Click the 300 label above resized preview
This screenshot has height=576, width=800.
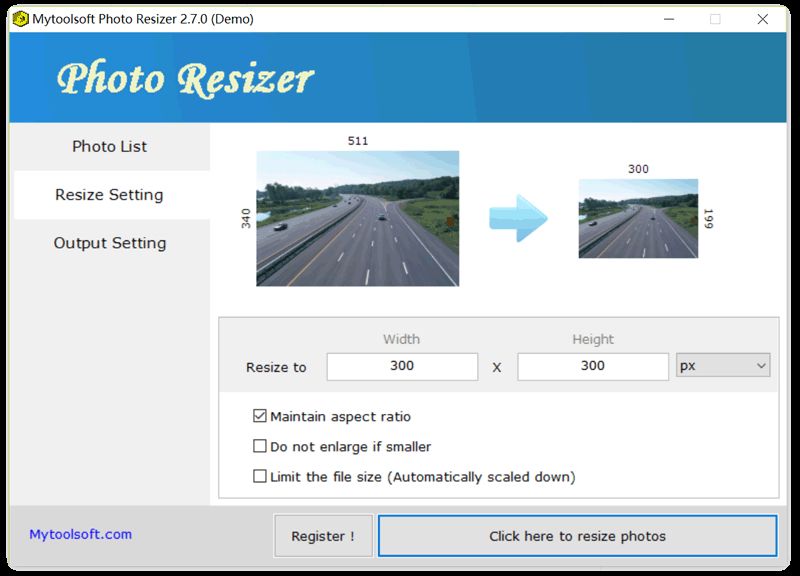click(x=638, y=169)
